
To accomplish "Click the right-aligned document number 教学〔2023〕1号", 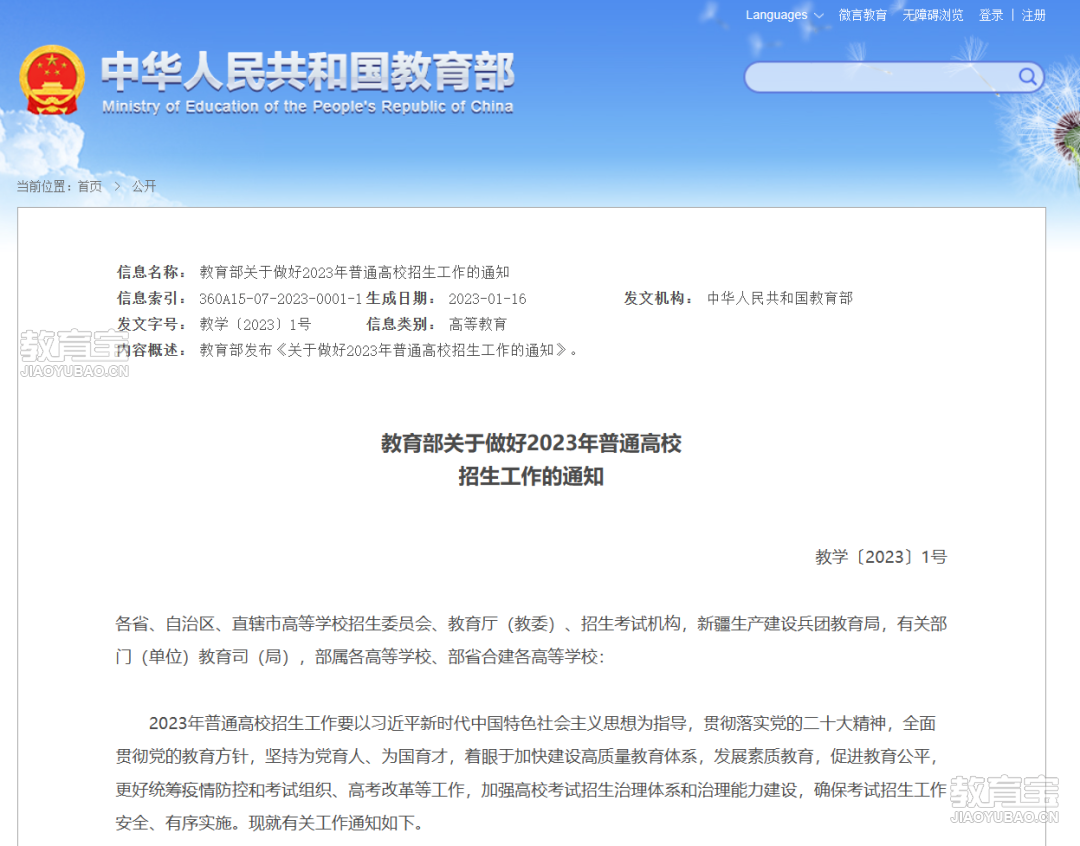I will click(881, 557).
